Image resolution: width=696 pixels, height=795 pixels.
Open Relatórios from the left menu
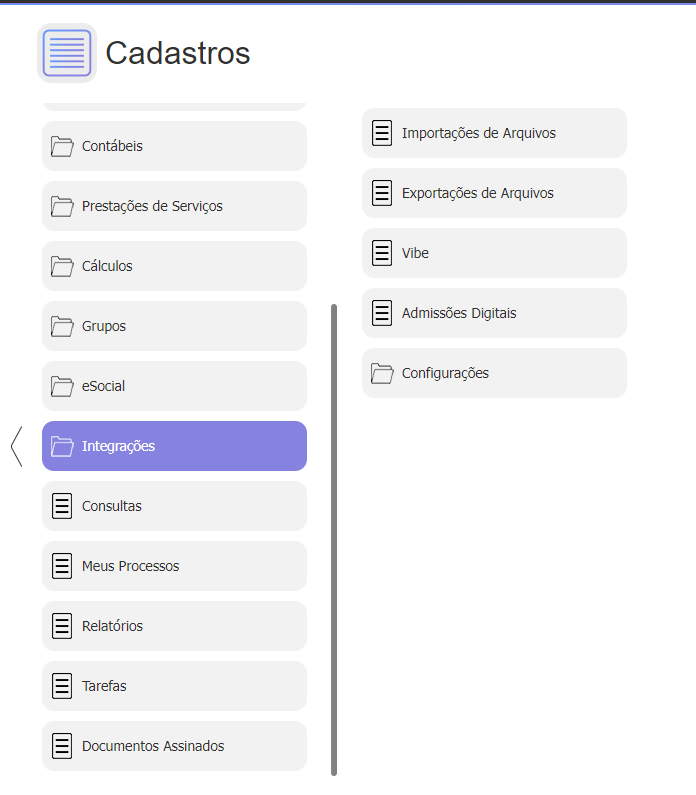click(x=174, y=626)
